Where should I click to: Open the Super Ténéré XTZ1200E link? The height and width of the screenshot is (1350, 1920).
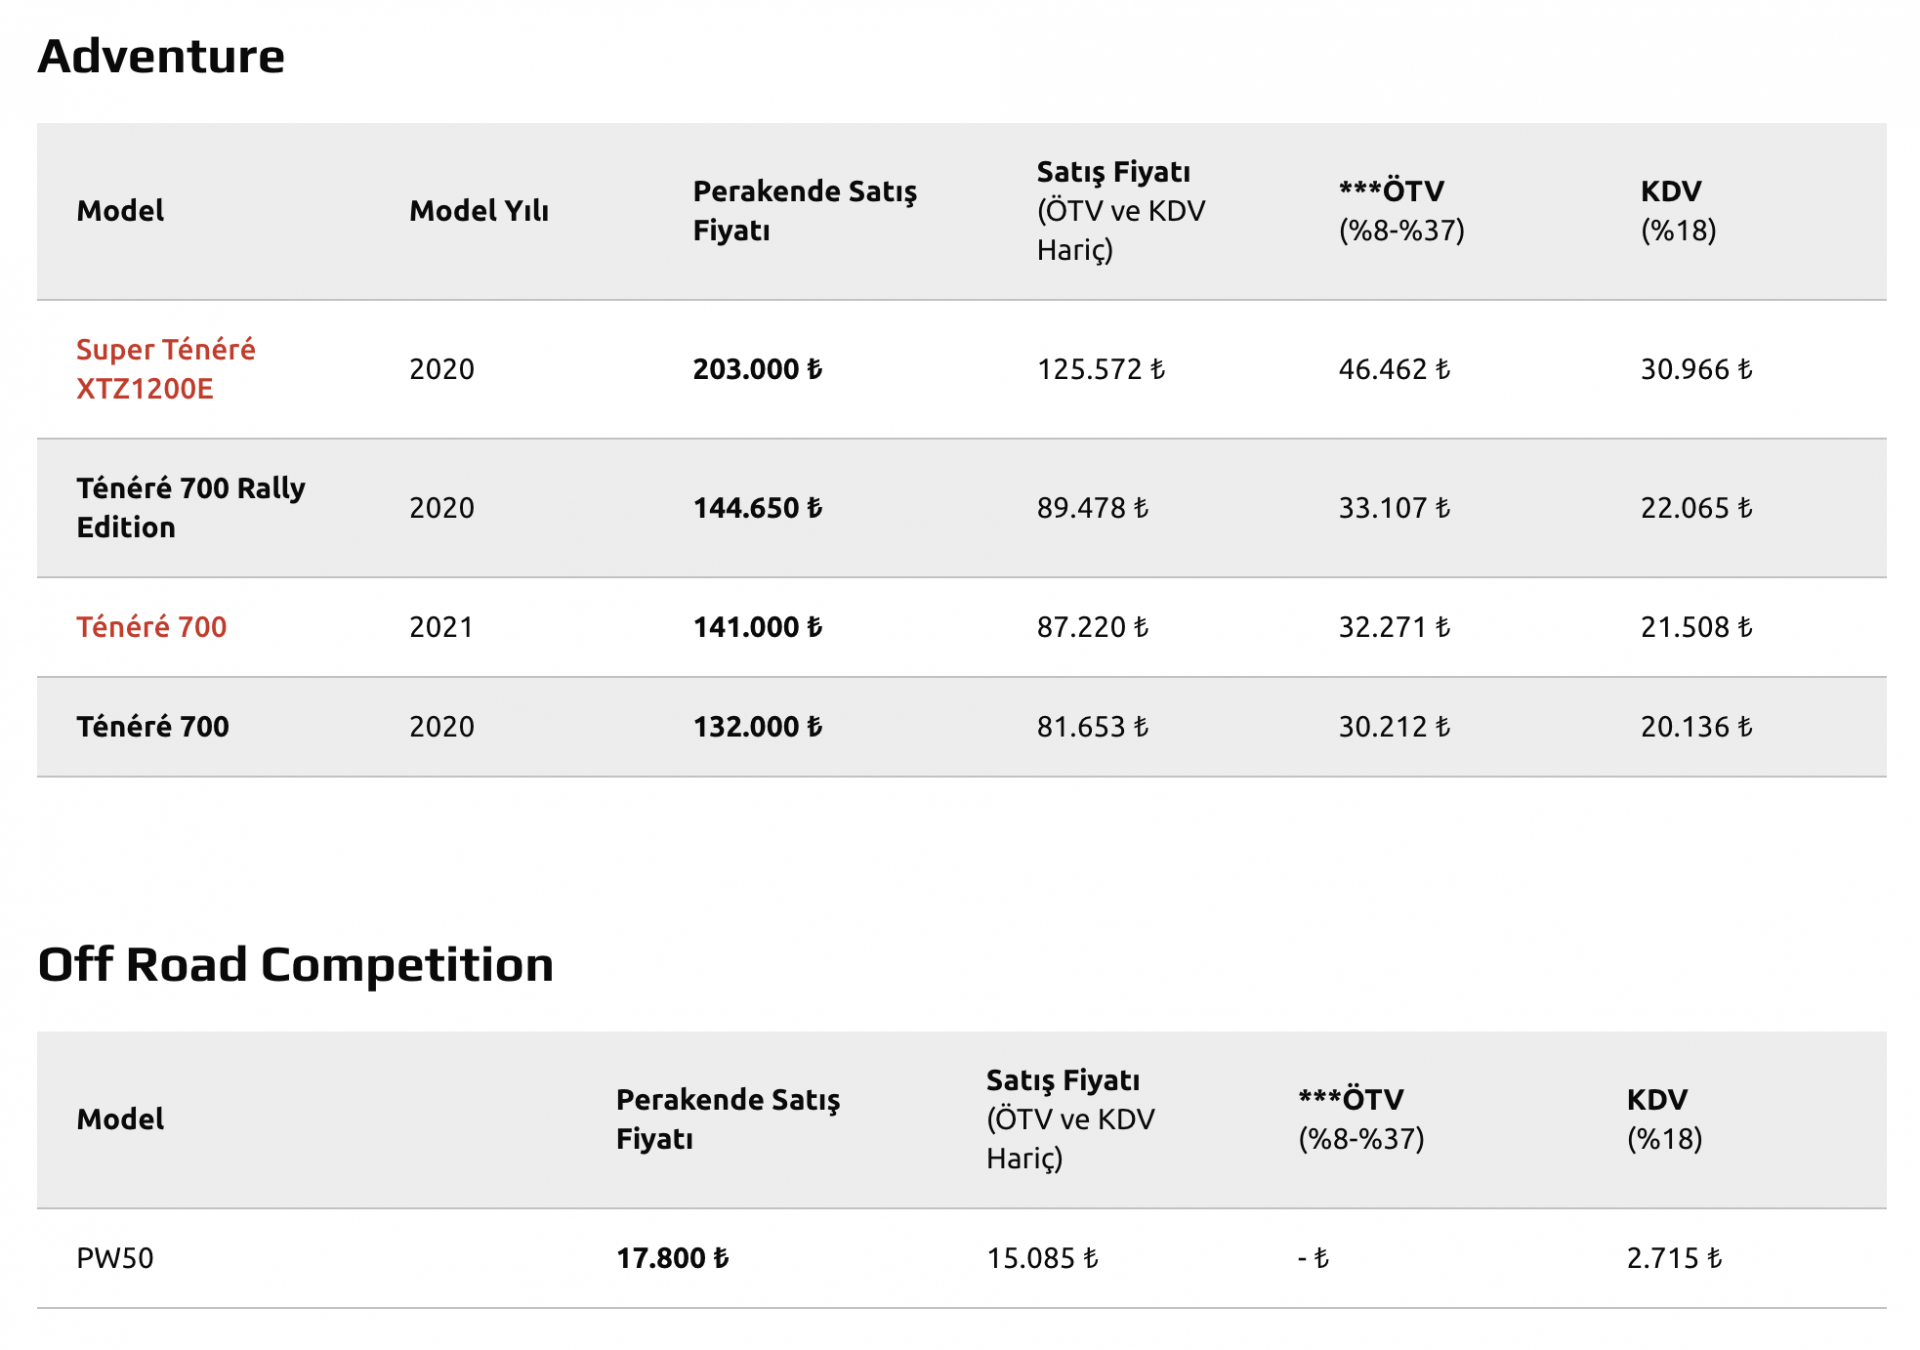coord(166,369)
